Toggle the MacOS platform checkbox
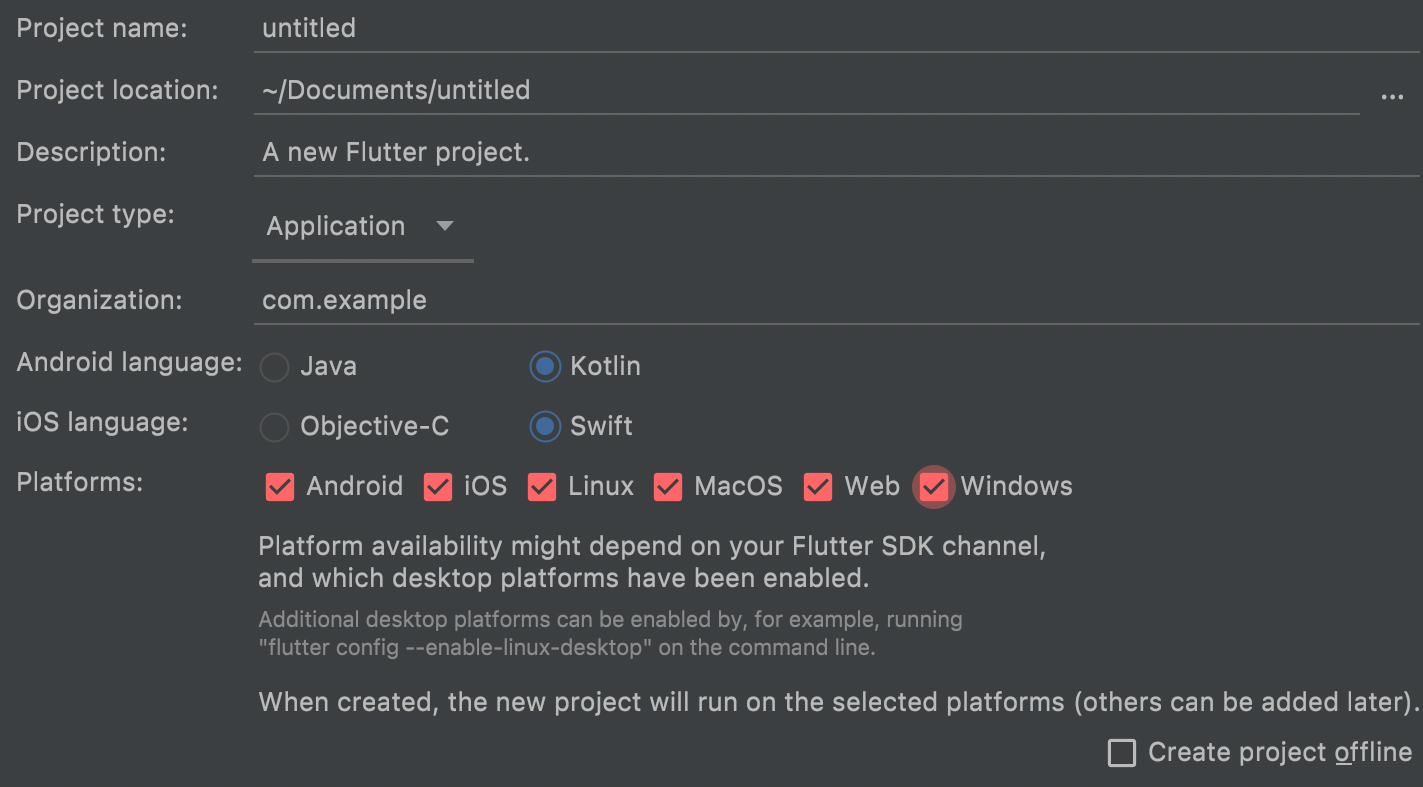Image resolution: width=1423 pixels, height=787 pixels. click(668, 487)
